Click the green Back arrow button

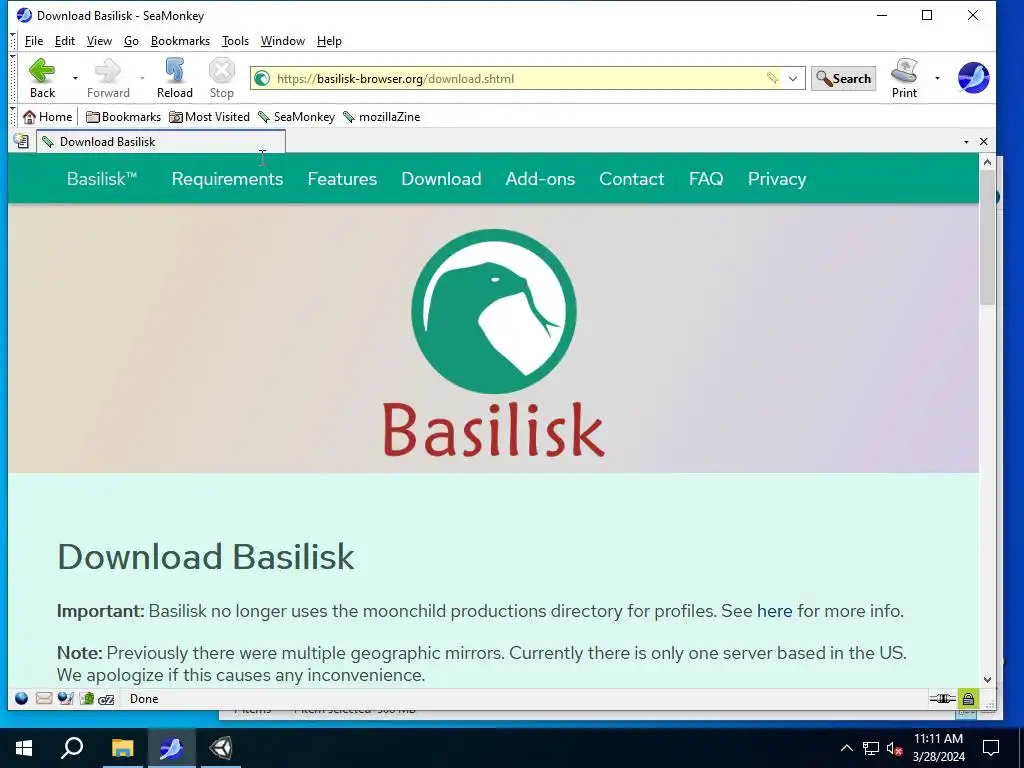point(42,78)
